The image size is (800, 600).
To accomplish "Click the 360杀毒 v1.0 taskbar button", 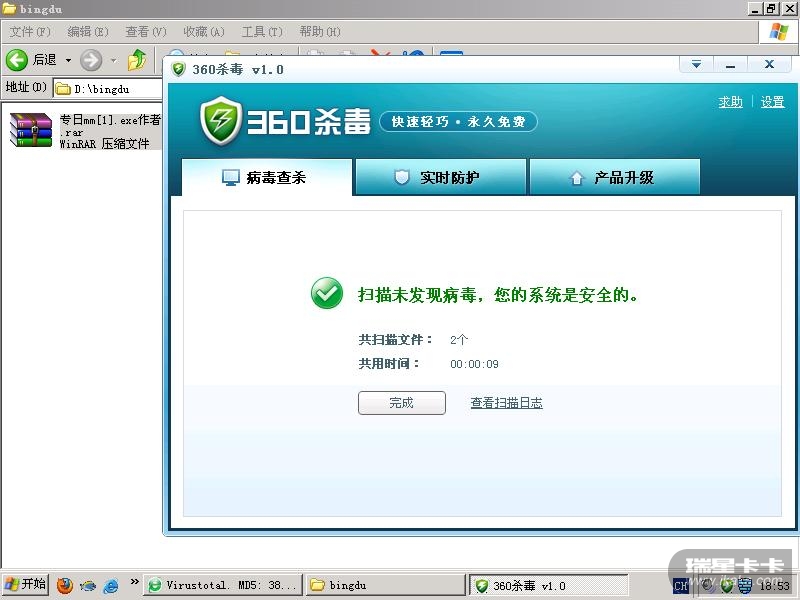I will [x=549, y=585].
